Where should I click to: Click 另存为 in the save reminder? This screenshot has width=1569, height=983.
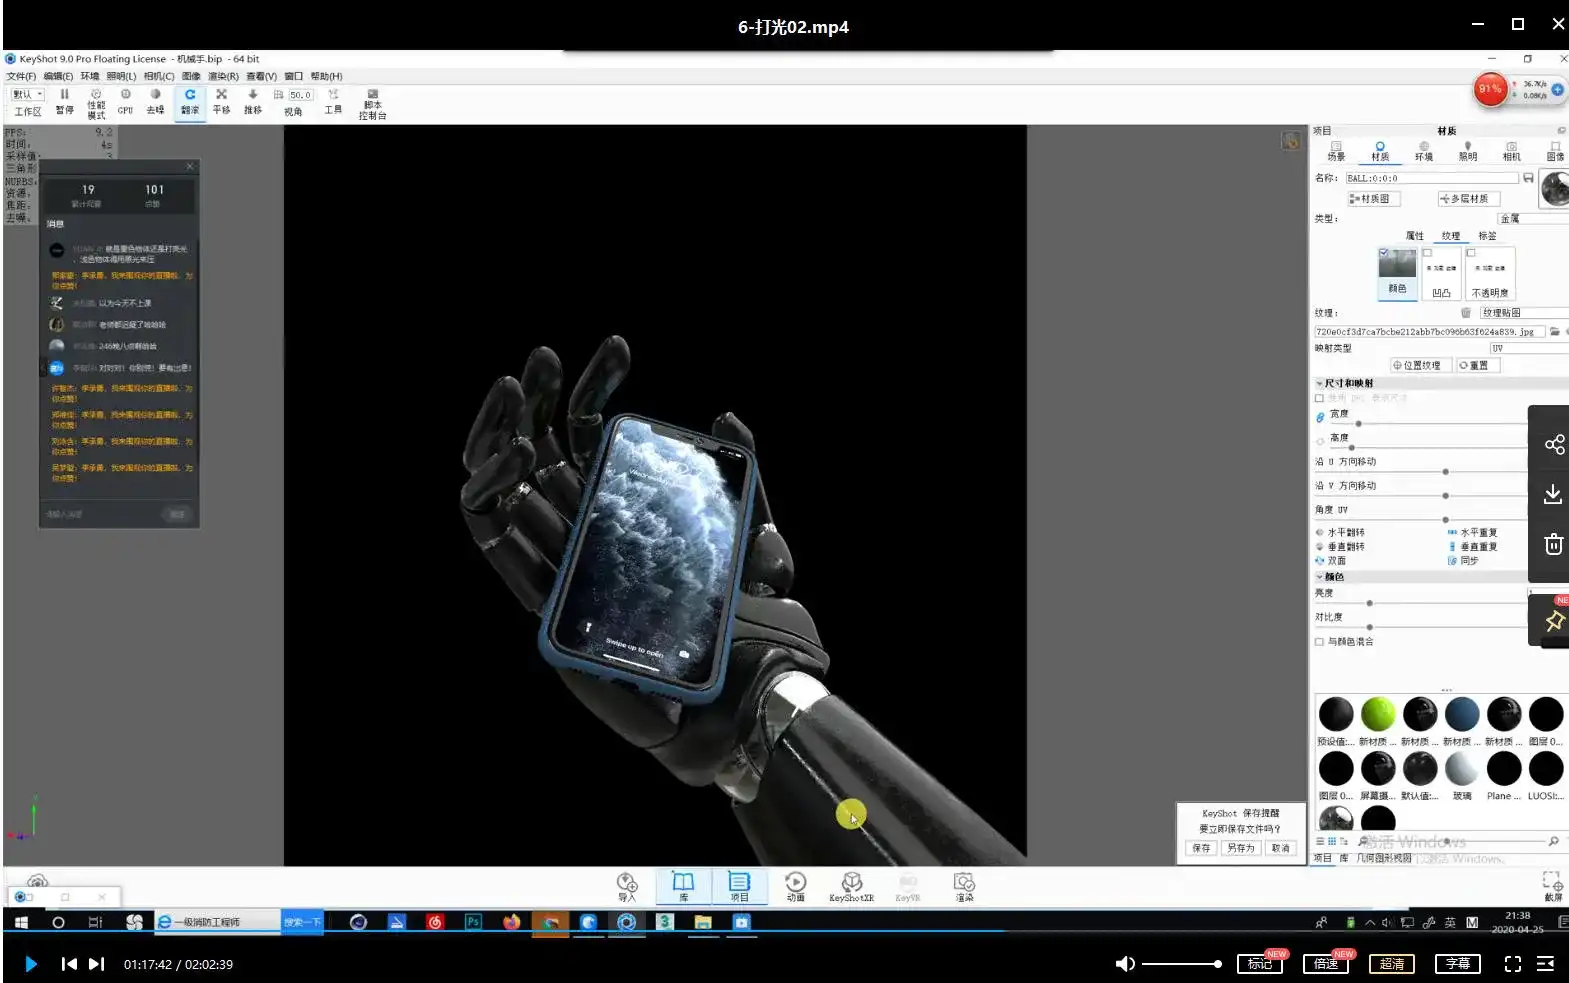1240,848
